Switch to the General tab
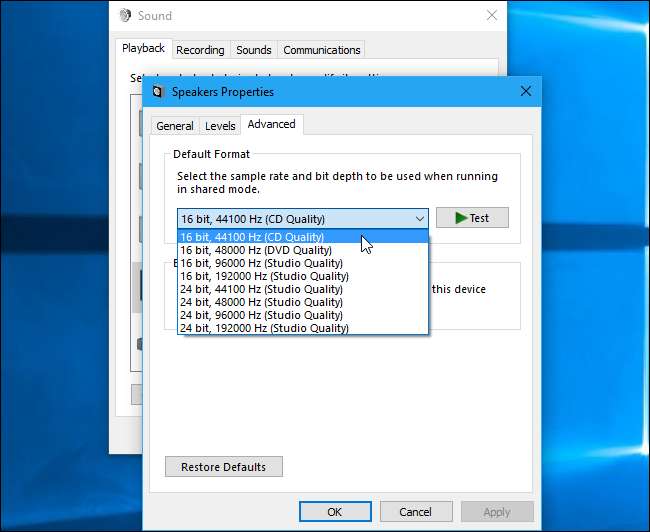 pos(175,126)
